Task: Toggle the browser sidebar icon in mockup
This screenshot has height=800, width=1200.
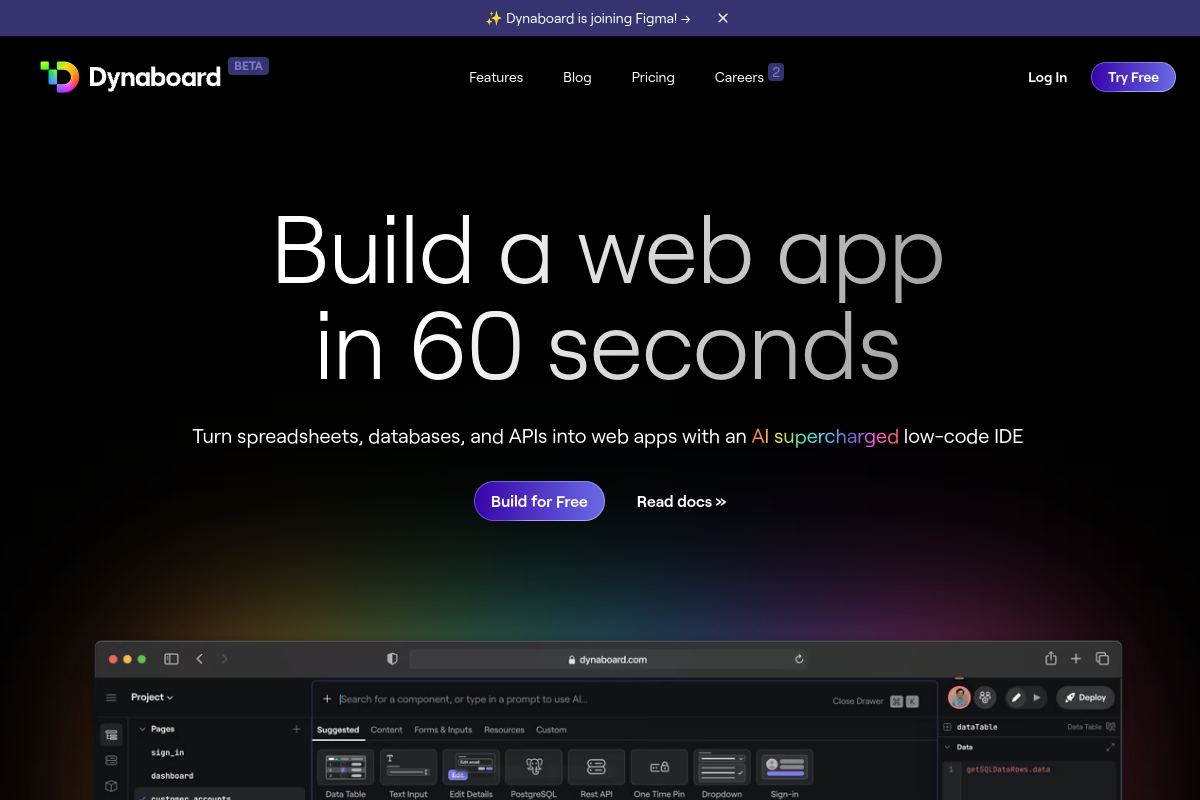Action: 171,659
